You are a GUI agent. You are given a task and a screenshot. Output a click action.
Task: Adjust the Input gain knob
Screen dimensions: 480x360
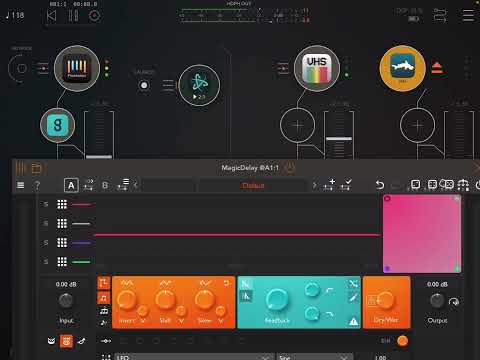pyautogui.click(x=66, y=301)
